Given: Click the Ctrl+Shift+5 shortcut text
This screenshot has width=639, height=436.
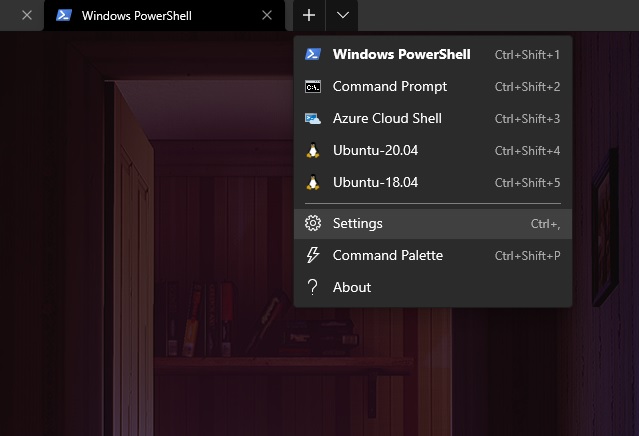Looking at the screenshot, I should pos(527,183).
